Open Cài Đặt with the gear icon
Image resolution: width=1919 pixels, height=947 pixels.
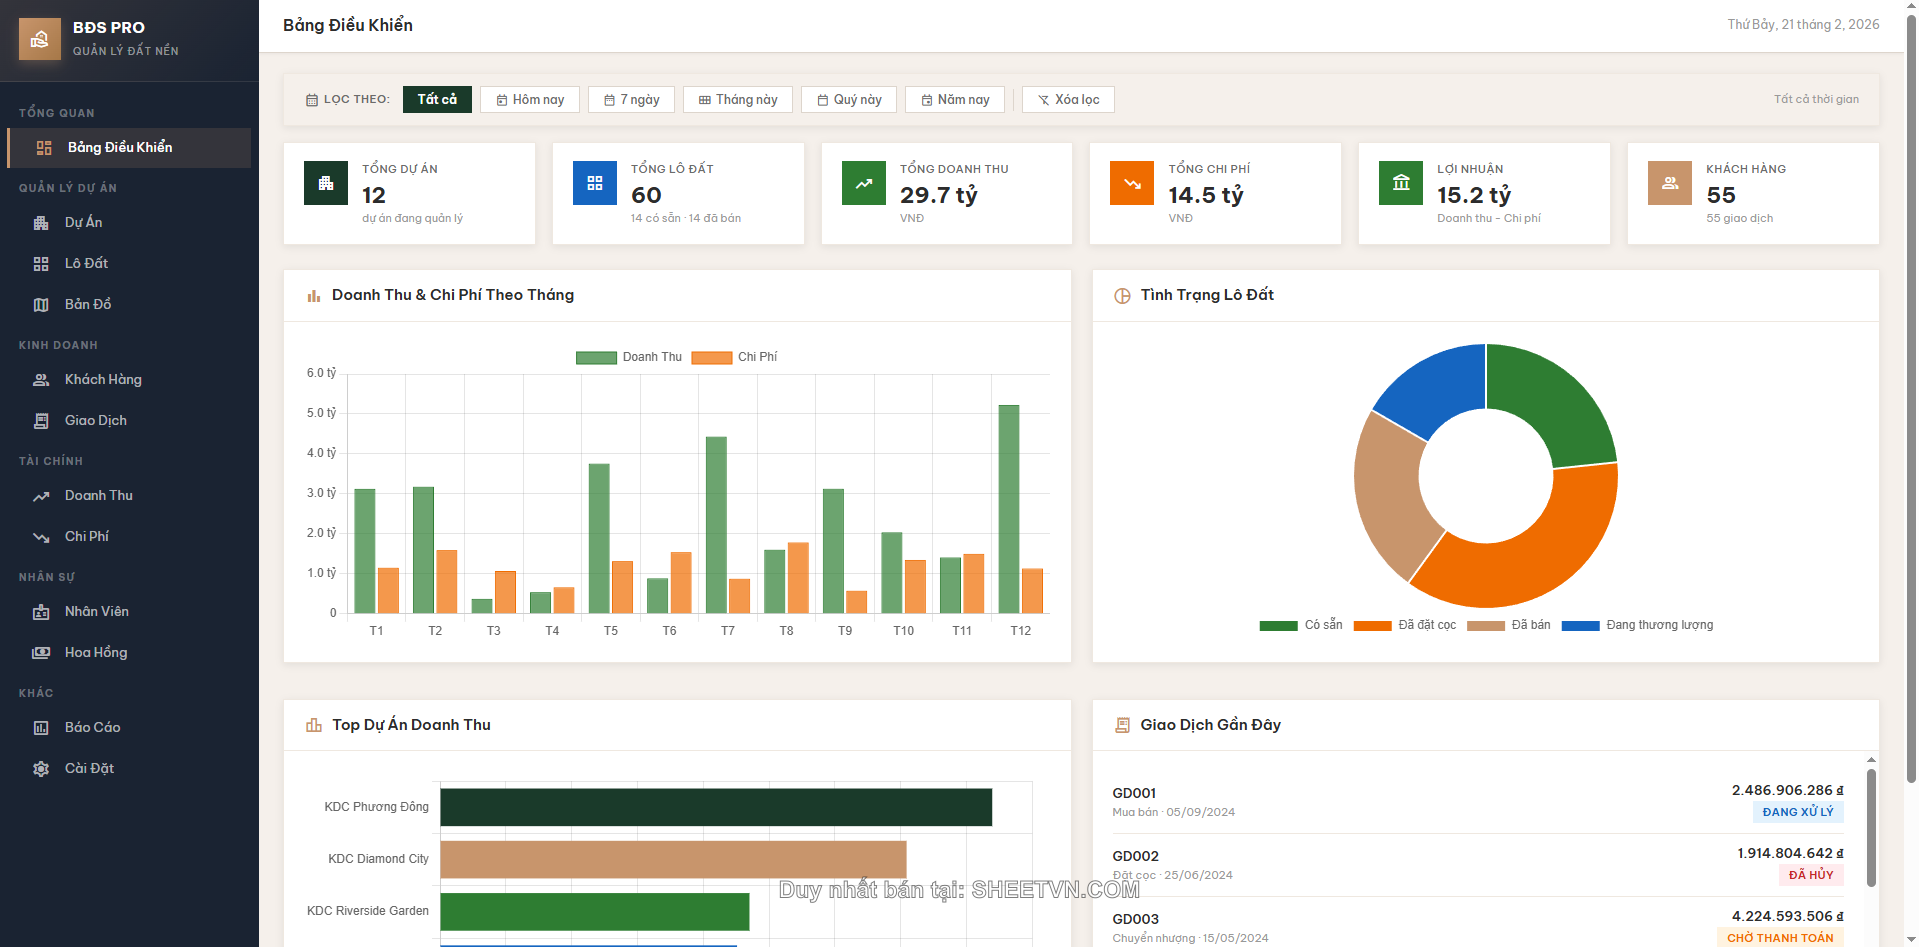click(41, 768)
